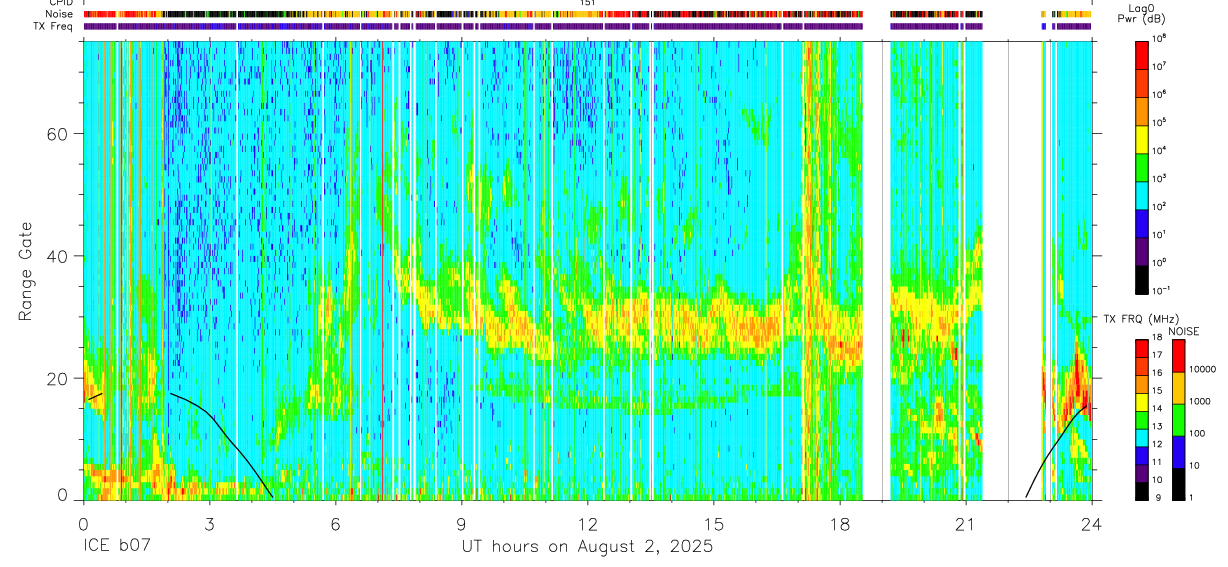
Task: Click the red top segment of the NOISE colorbar
Action: (x=1177, y=356)
